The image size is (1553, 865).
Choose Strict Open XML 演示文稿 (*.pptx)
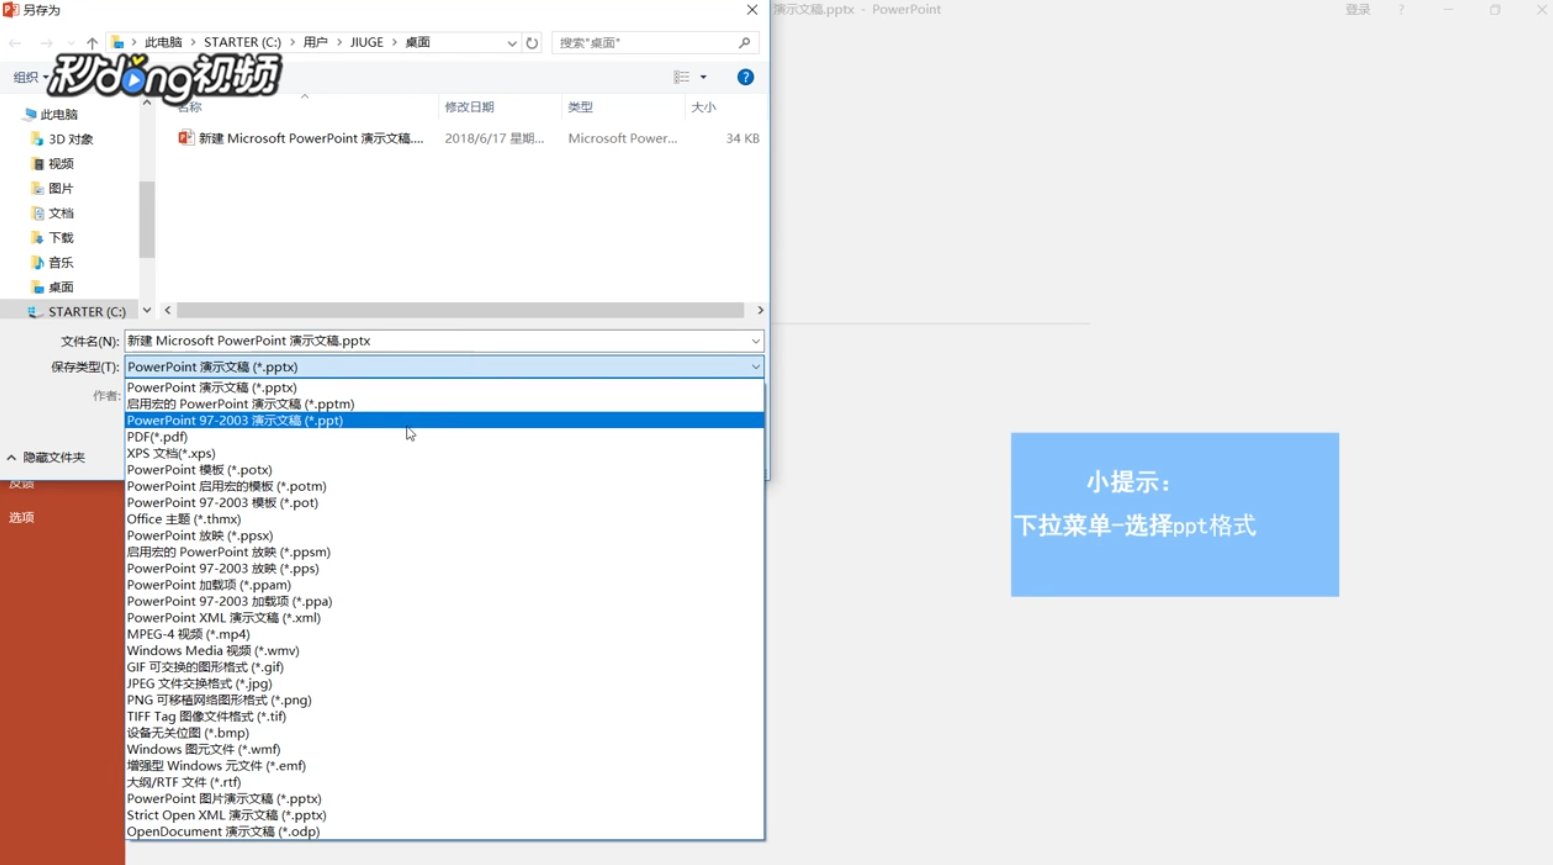coord(444,816)
